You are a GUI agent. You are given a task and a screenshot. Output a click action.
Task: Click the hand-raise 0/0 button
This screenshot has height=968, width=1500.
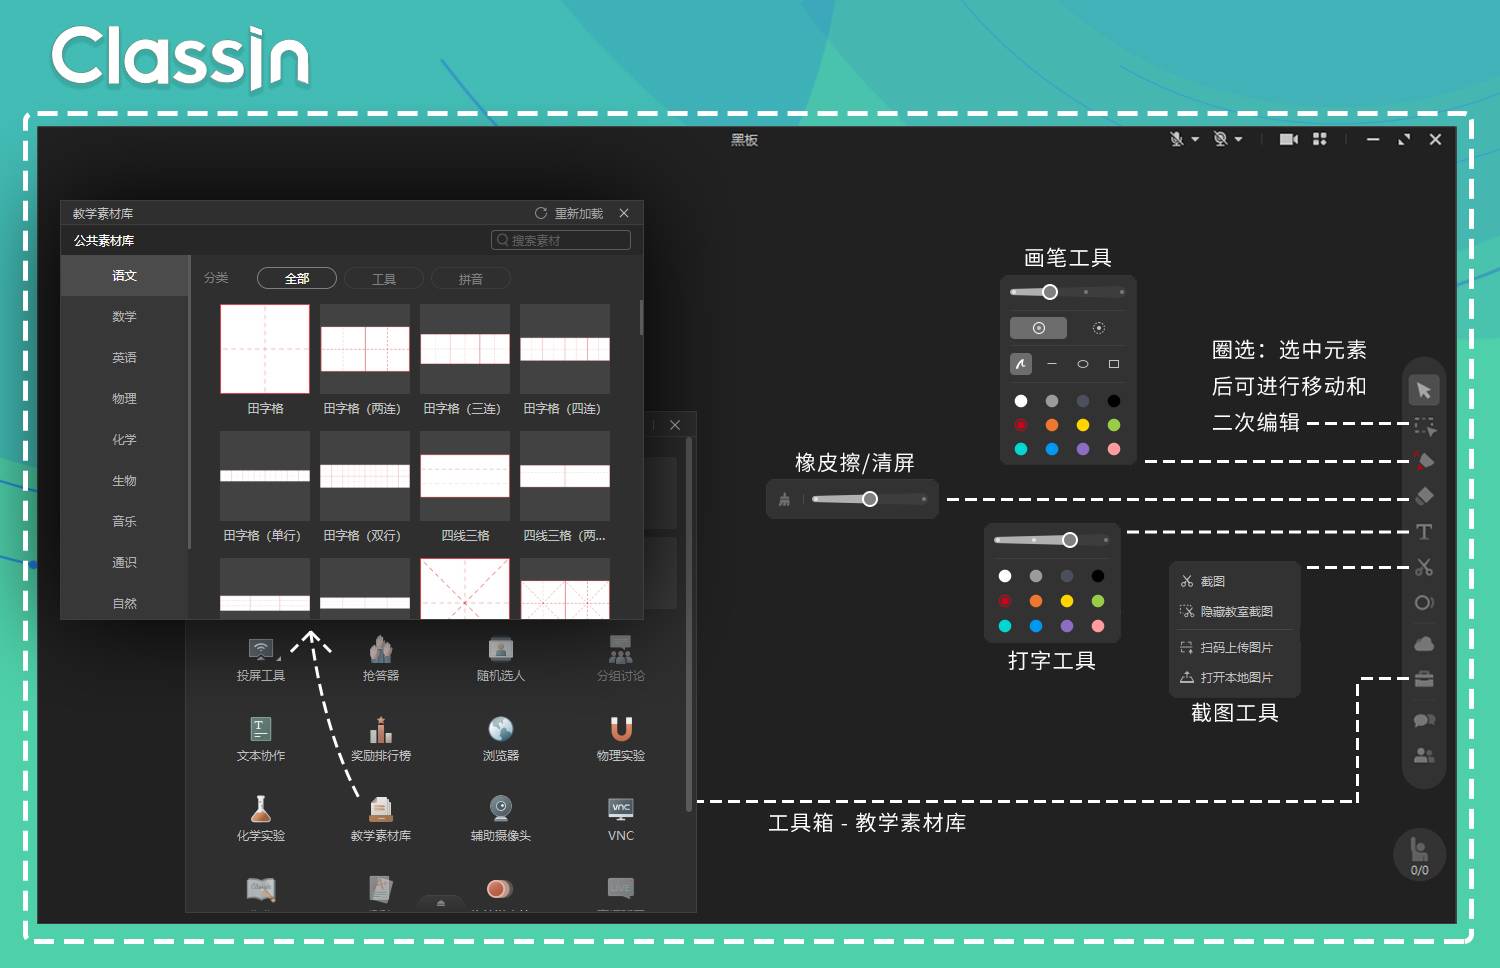pos(1420,855)
